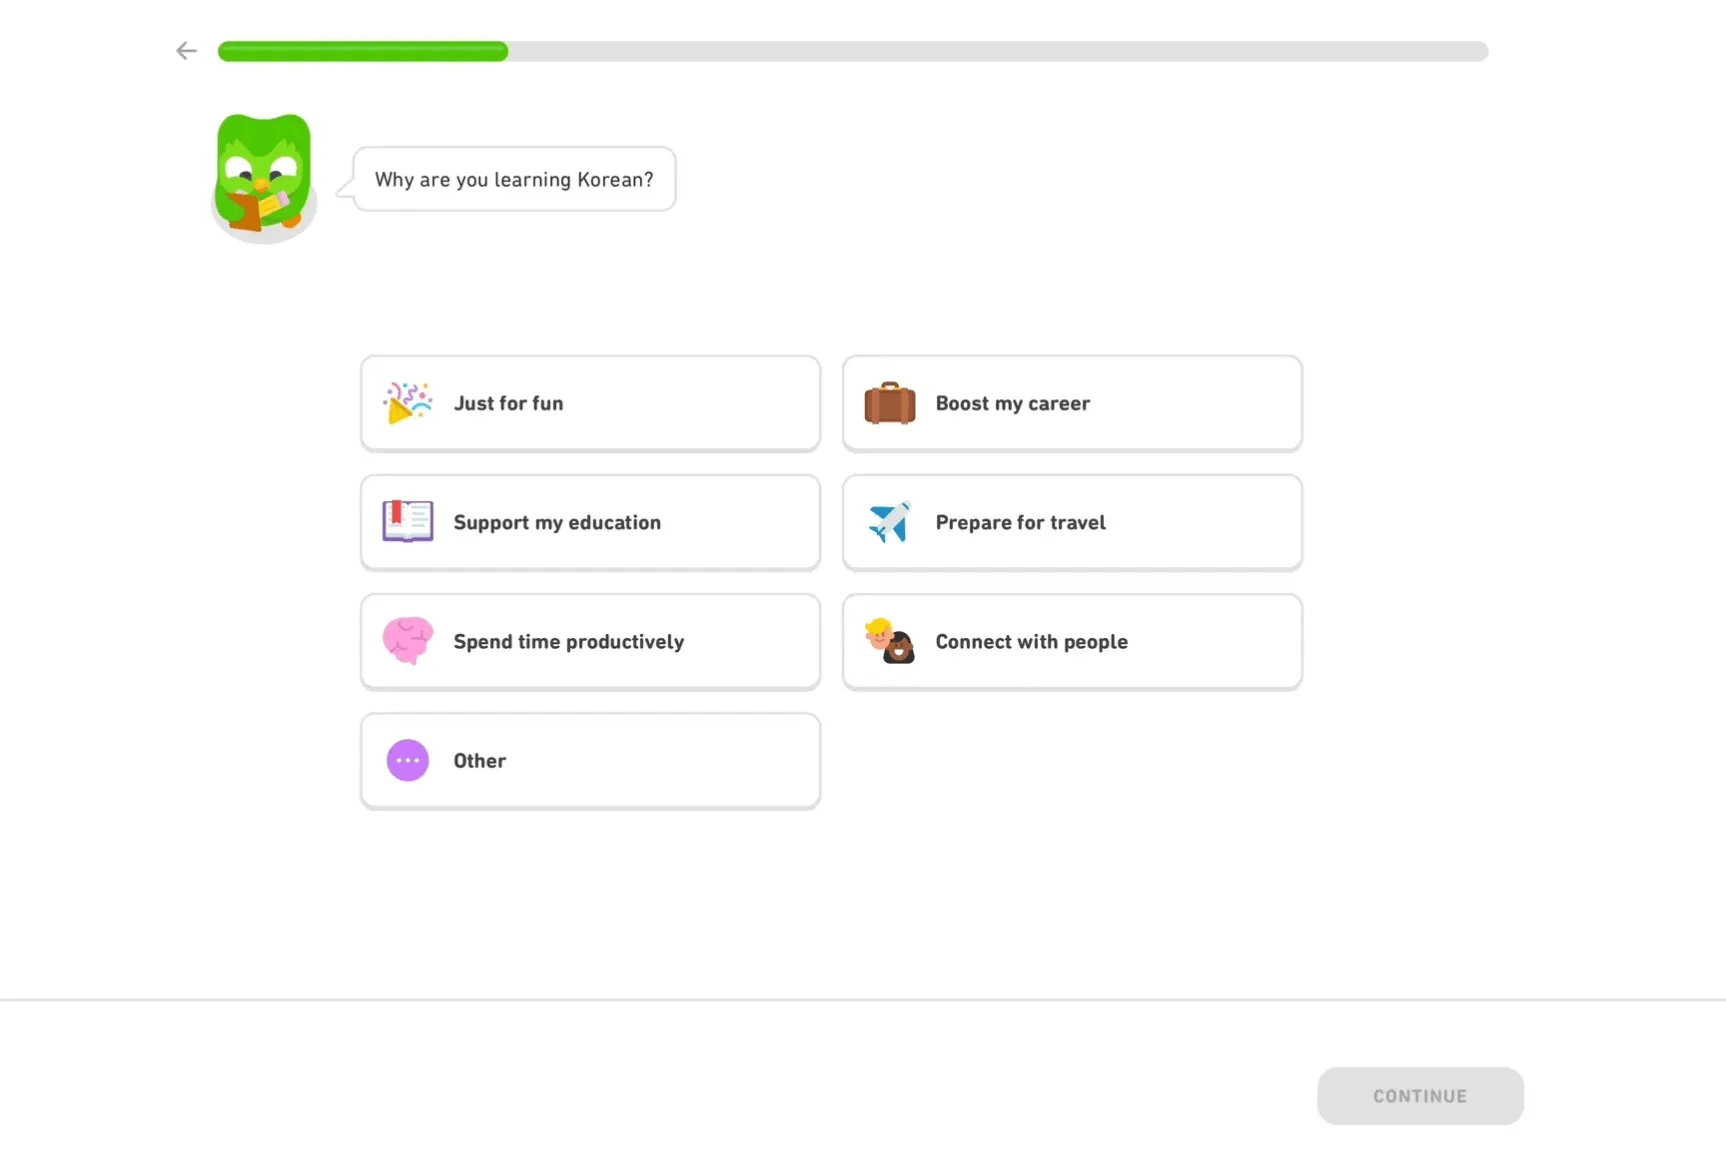Choose "Spend time productively" label
The height and width of the screenshot is (1159, 1726).
(568, 641)
